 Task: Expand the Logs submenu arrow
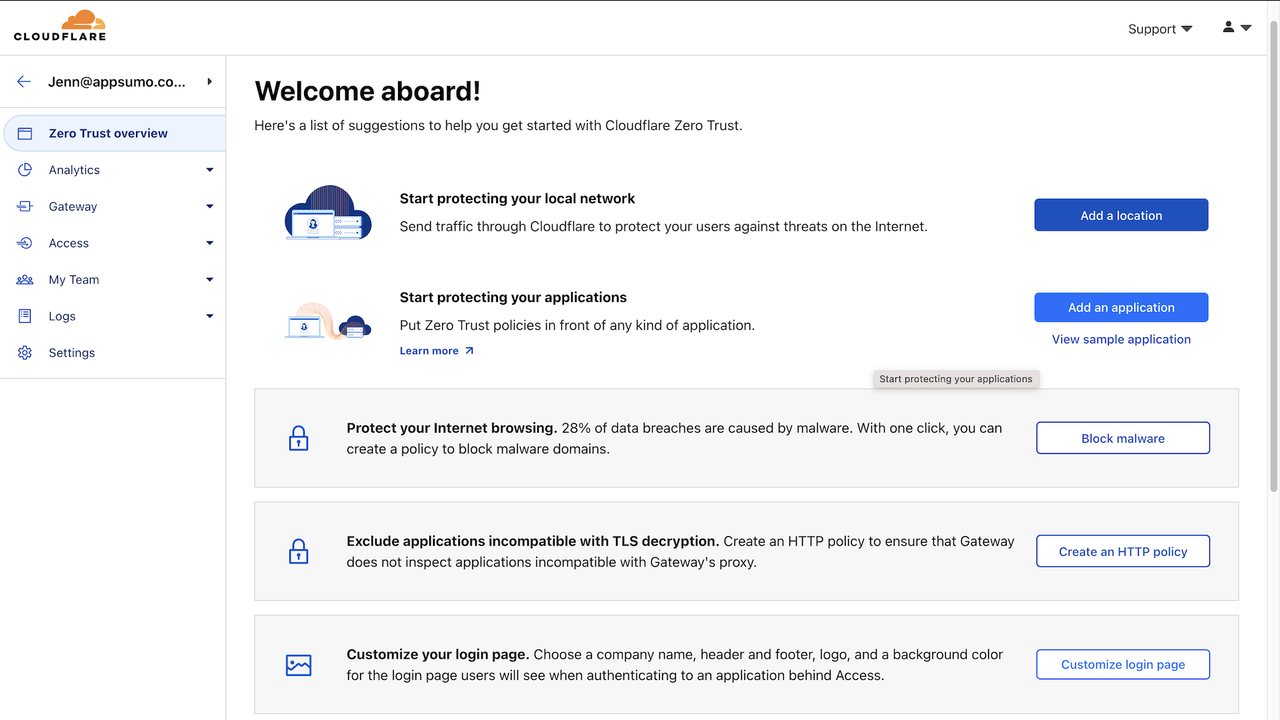(x=210, y=316)
